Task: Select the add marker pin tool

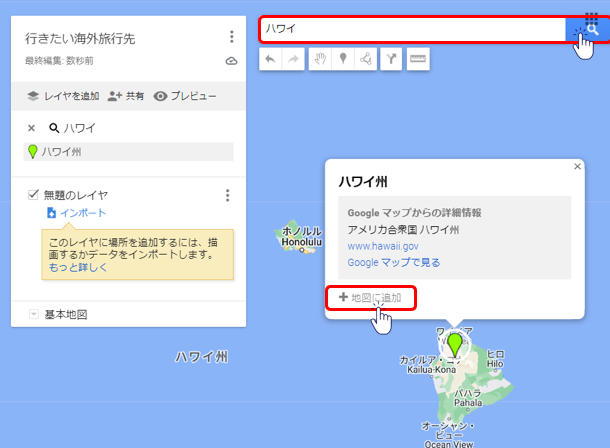Action: pyautogui.click(x=343, y=59)
